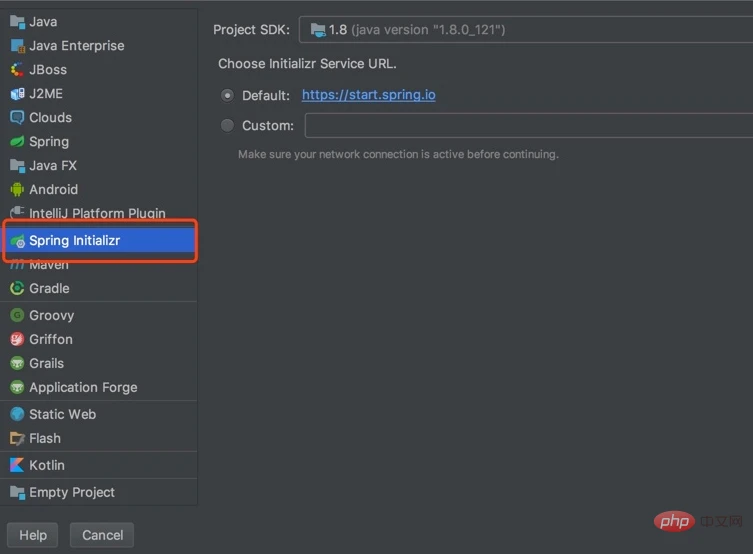
Task: Click the IntelliJ Platform Plugin icon
Action: click(x=17, y=212)
